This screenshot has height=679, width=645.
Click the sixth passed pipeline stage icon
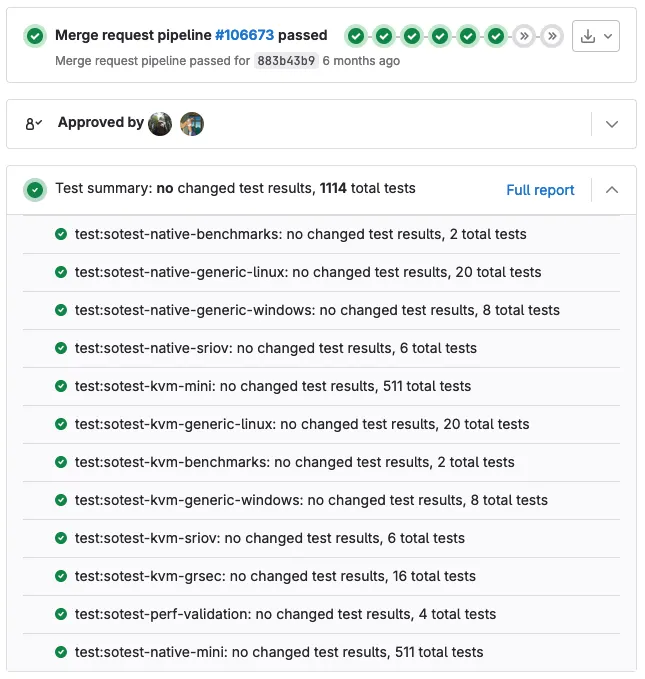[496, 36]
